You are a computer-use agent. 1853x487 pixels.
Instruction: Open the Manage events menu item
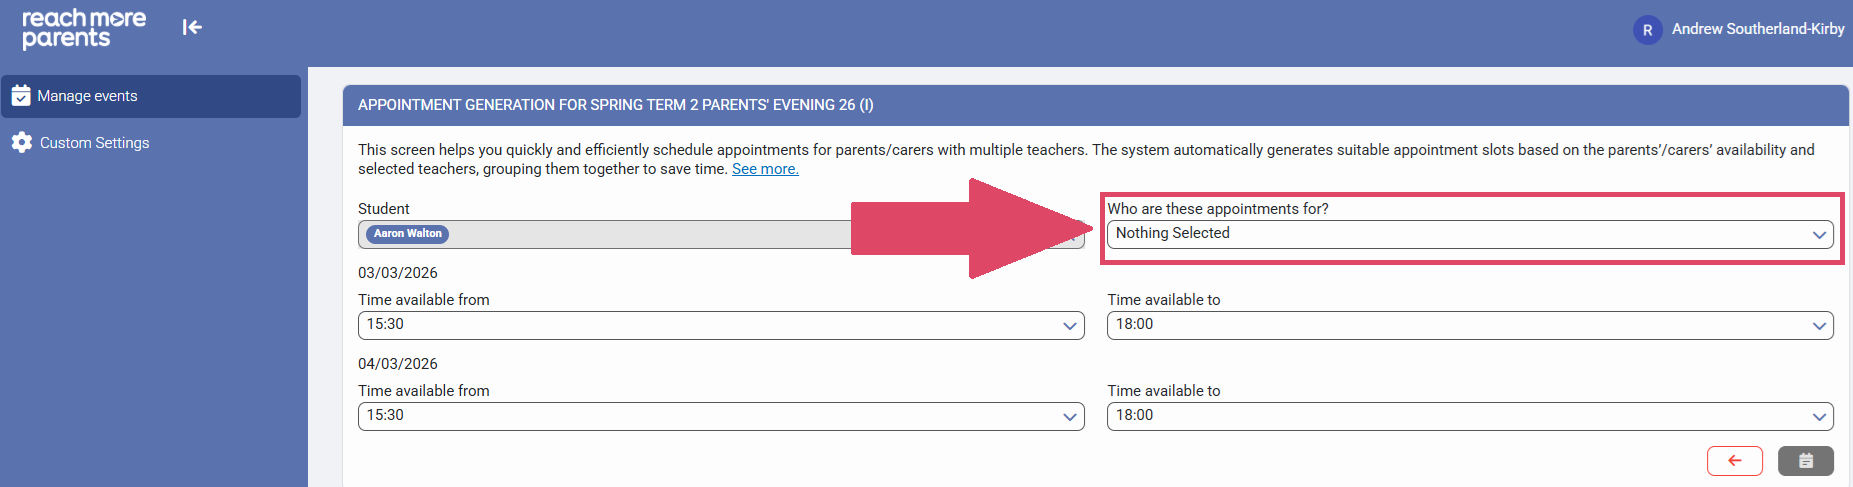click(150, 96)
